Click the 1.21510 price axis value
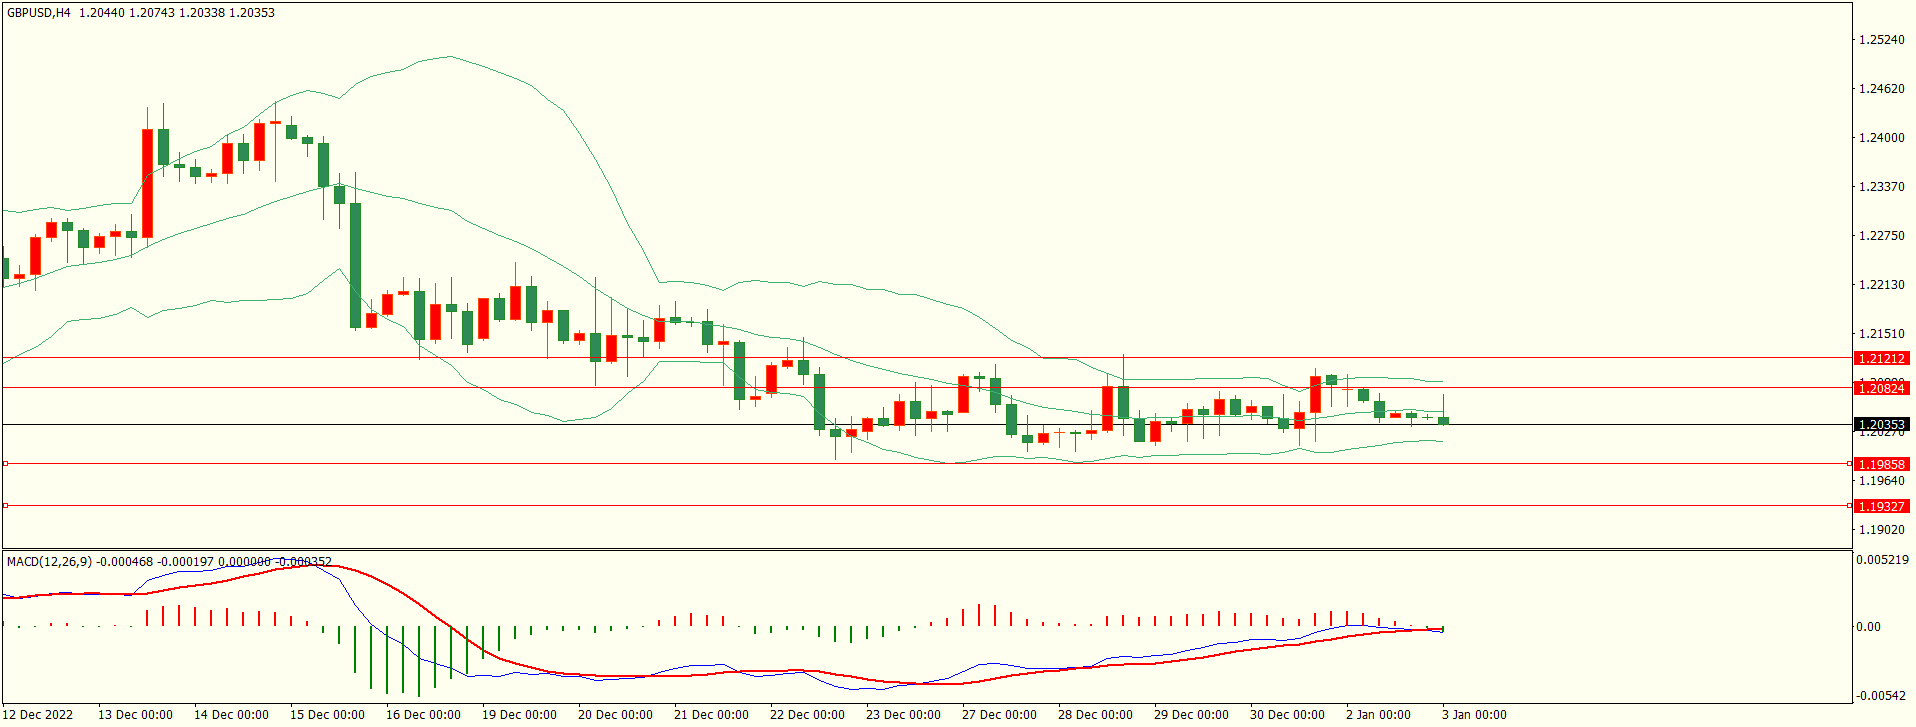Image resolution: width=1916 pixels, height=727 pixels. pos(1881,334)
